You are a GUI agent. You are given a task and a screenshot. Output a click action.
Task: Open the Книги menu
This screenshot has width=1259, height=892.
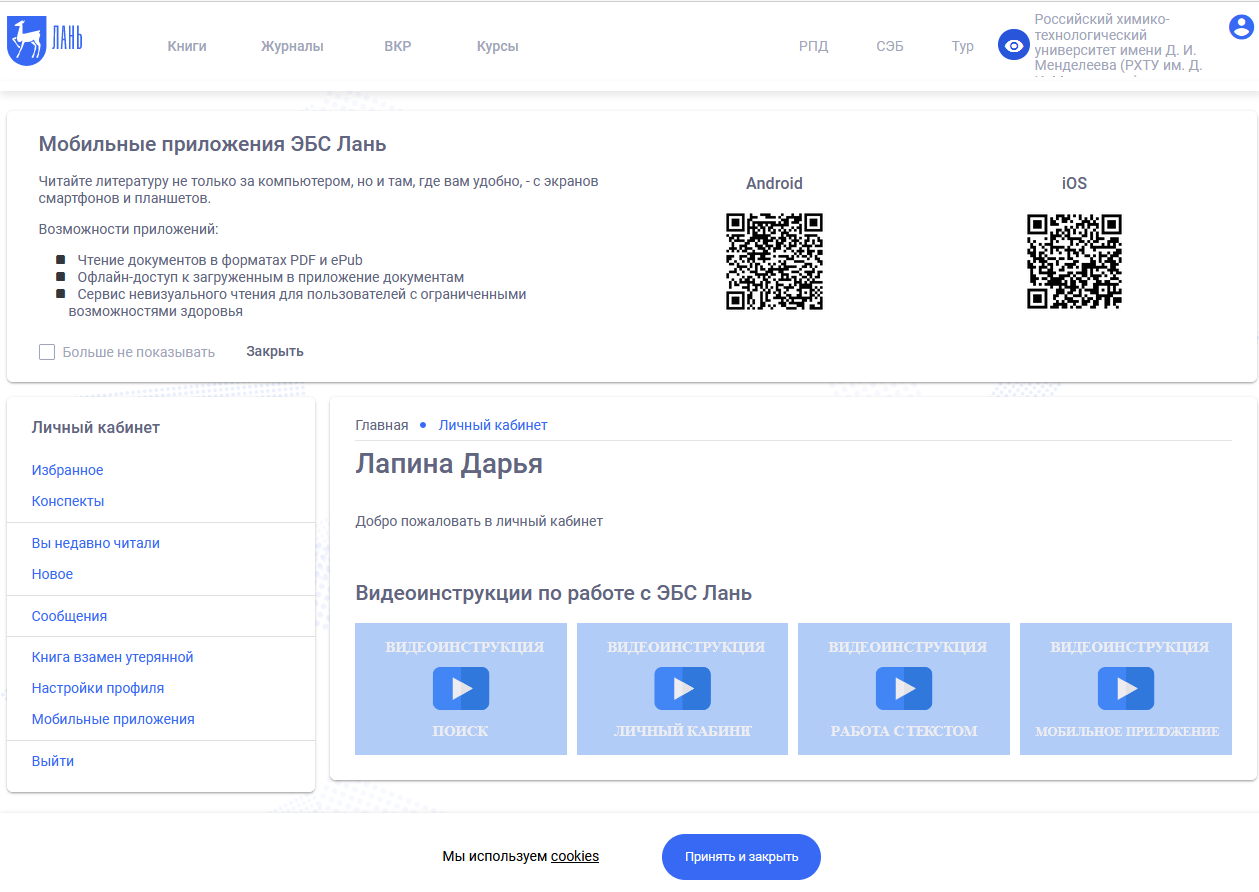(x=187, y=46)
